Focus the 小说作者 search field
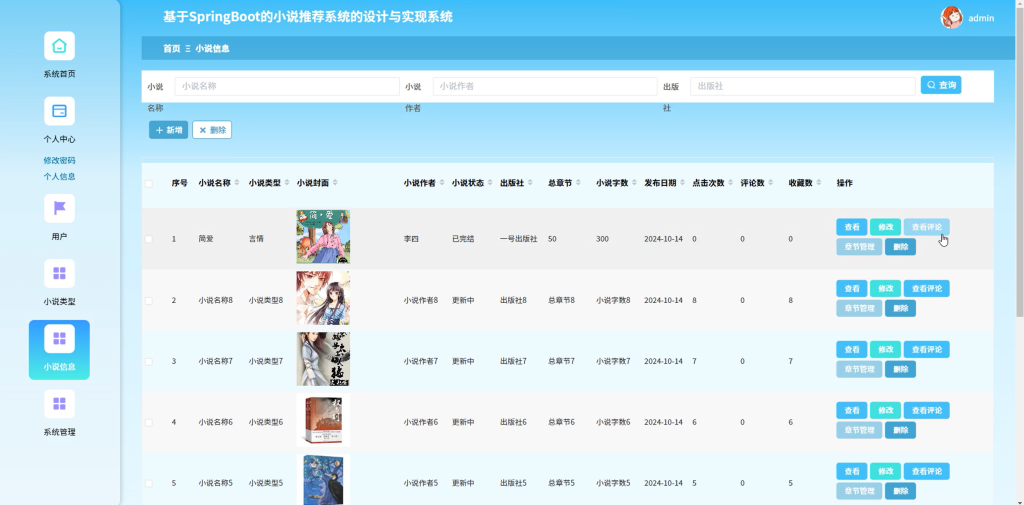This screenshot has height=505, width=1024. (545, 86)
